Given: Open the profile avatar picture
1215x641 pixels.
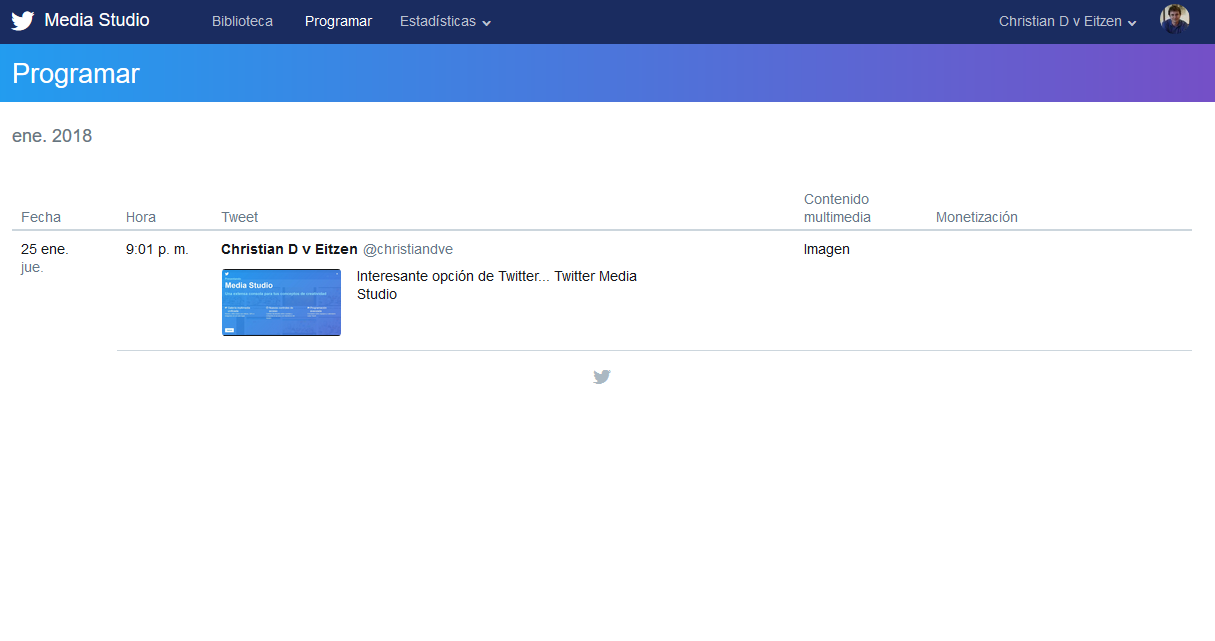Looking at the screenshot, I should click(x=1174, y=19).
